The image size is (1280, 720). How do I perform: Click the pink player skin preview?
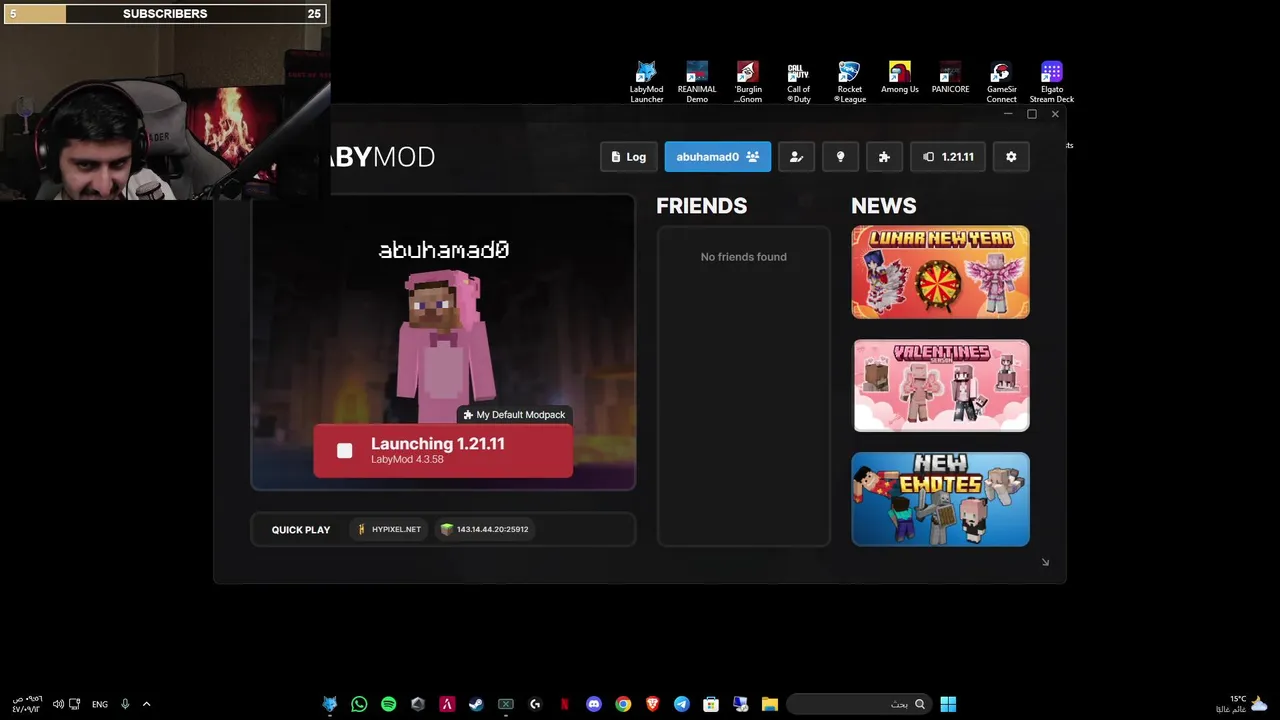point(444,345)
